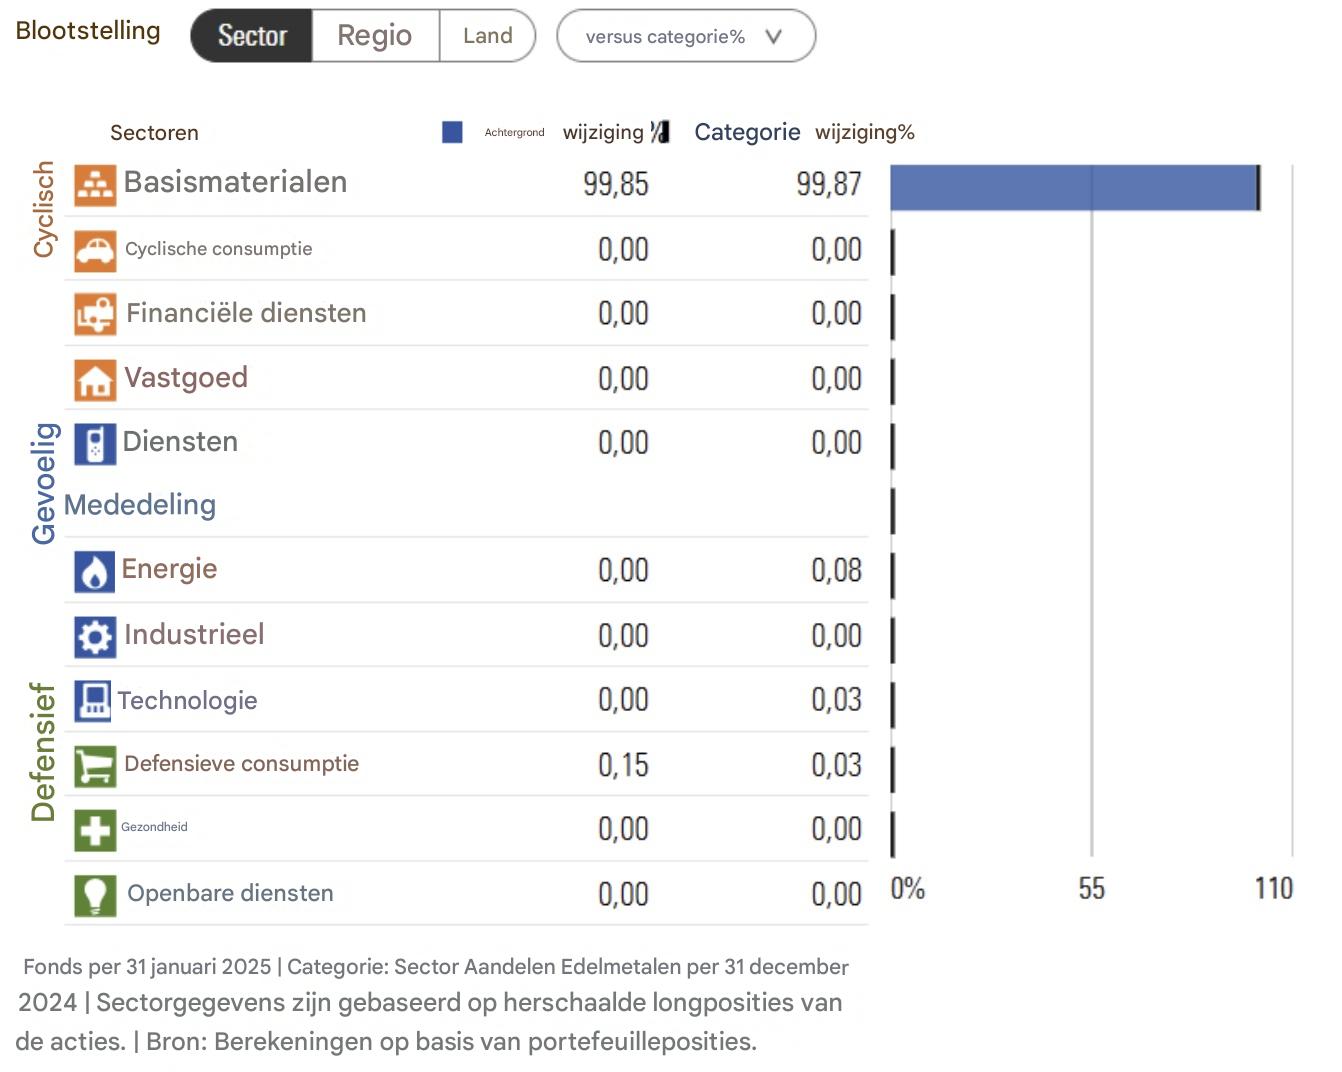Click the Technologie computer icon
Viewport: 1342px width, 1072px height.
pyautogui.click(x=93, y=701)
